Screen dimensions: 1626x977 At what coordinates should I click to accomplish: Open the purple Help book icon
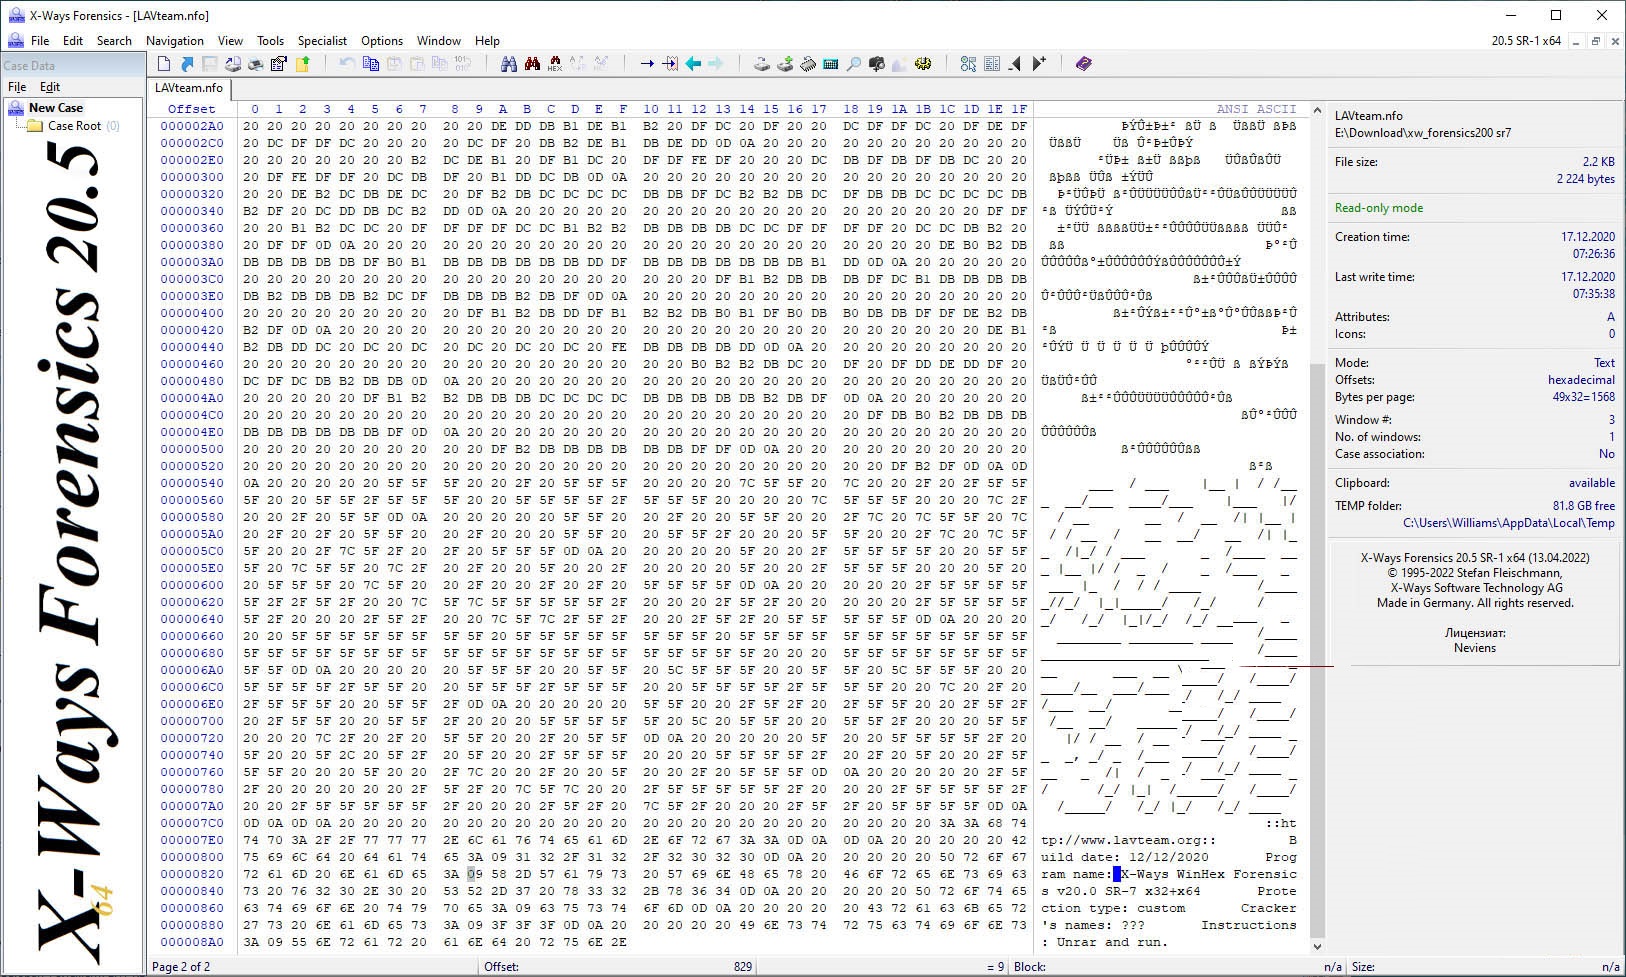[1084, 64]
